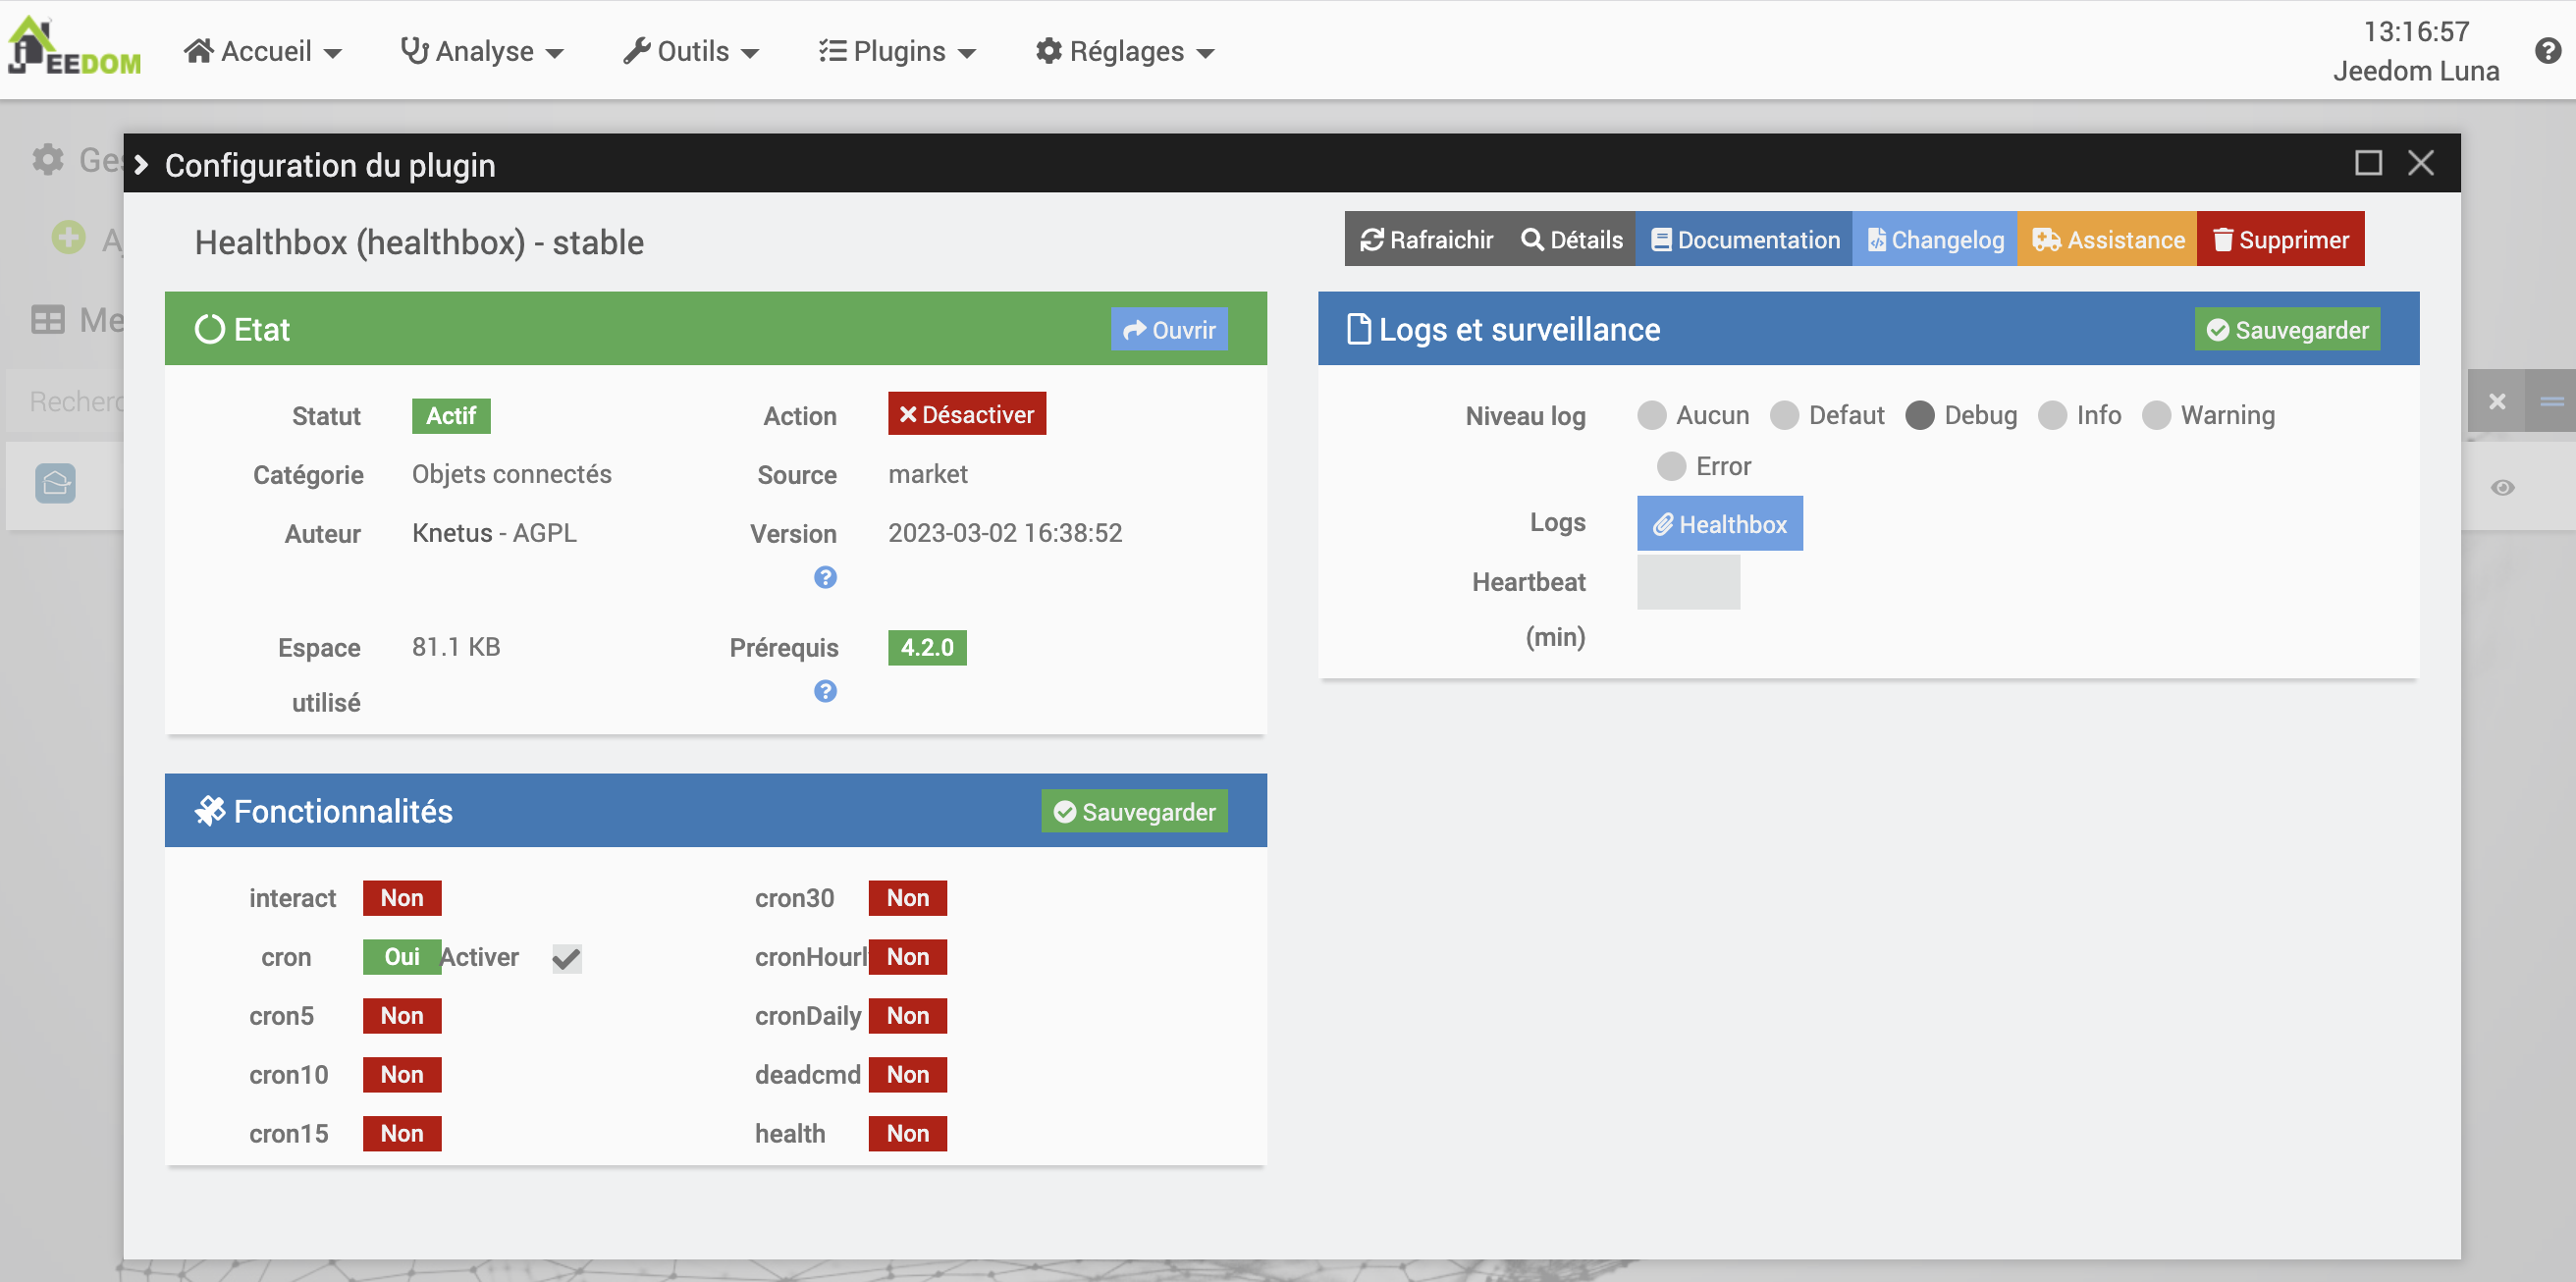Click the Changelog button
This screenshot has height=1282, width=2576.
coord(1934,240)
